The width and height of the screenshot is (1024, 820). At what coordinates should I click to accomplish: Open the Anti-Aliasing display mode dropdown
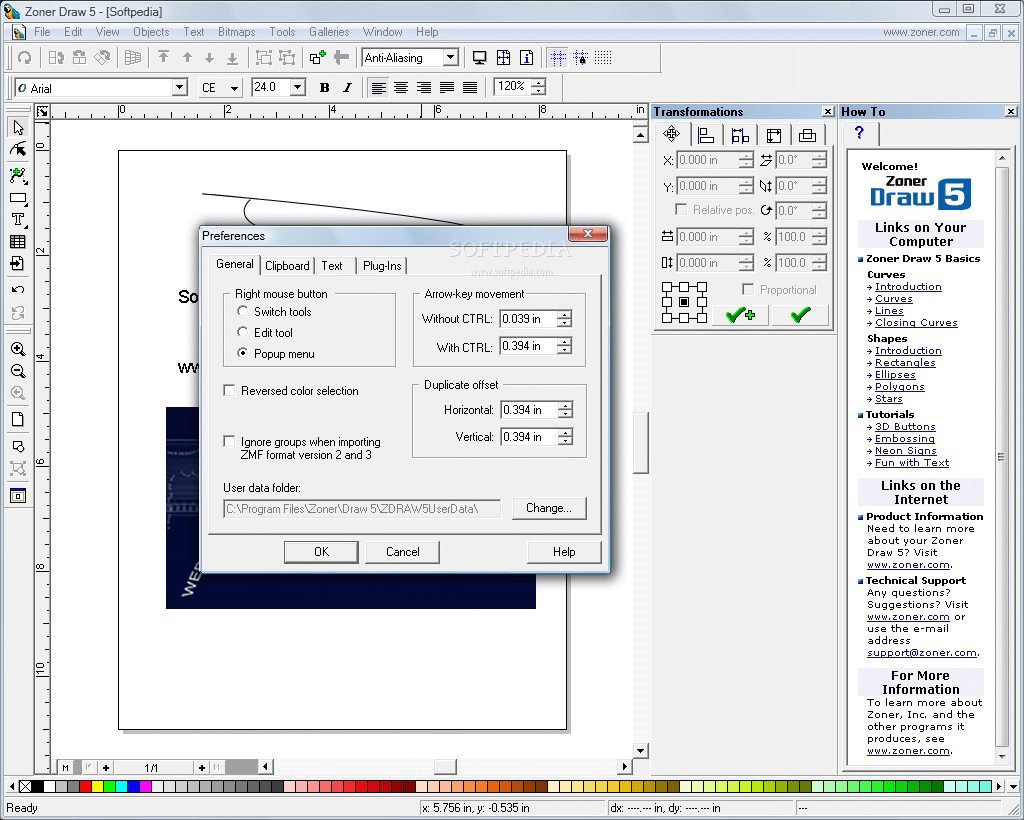(x=451, y=58)
